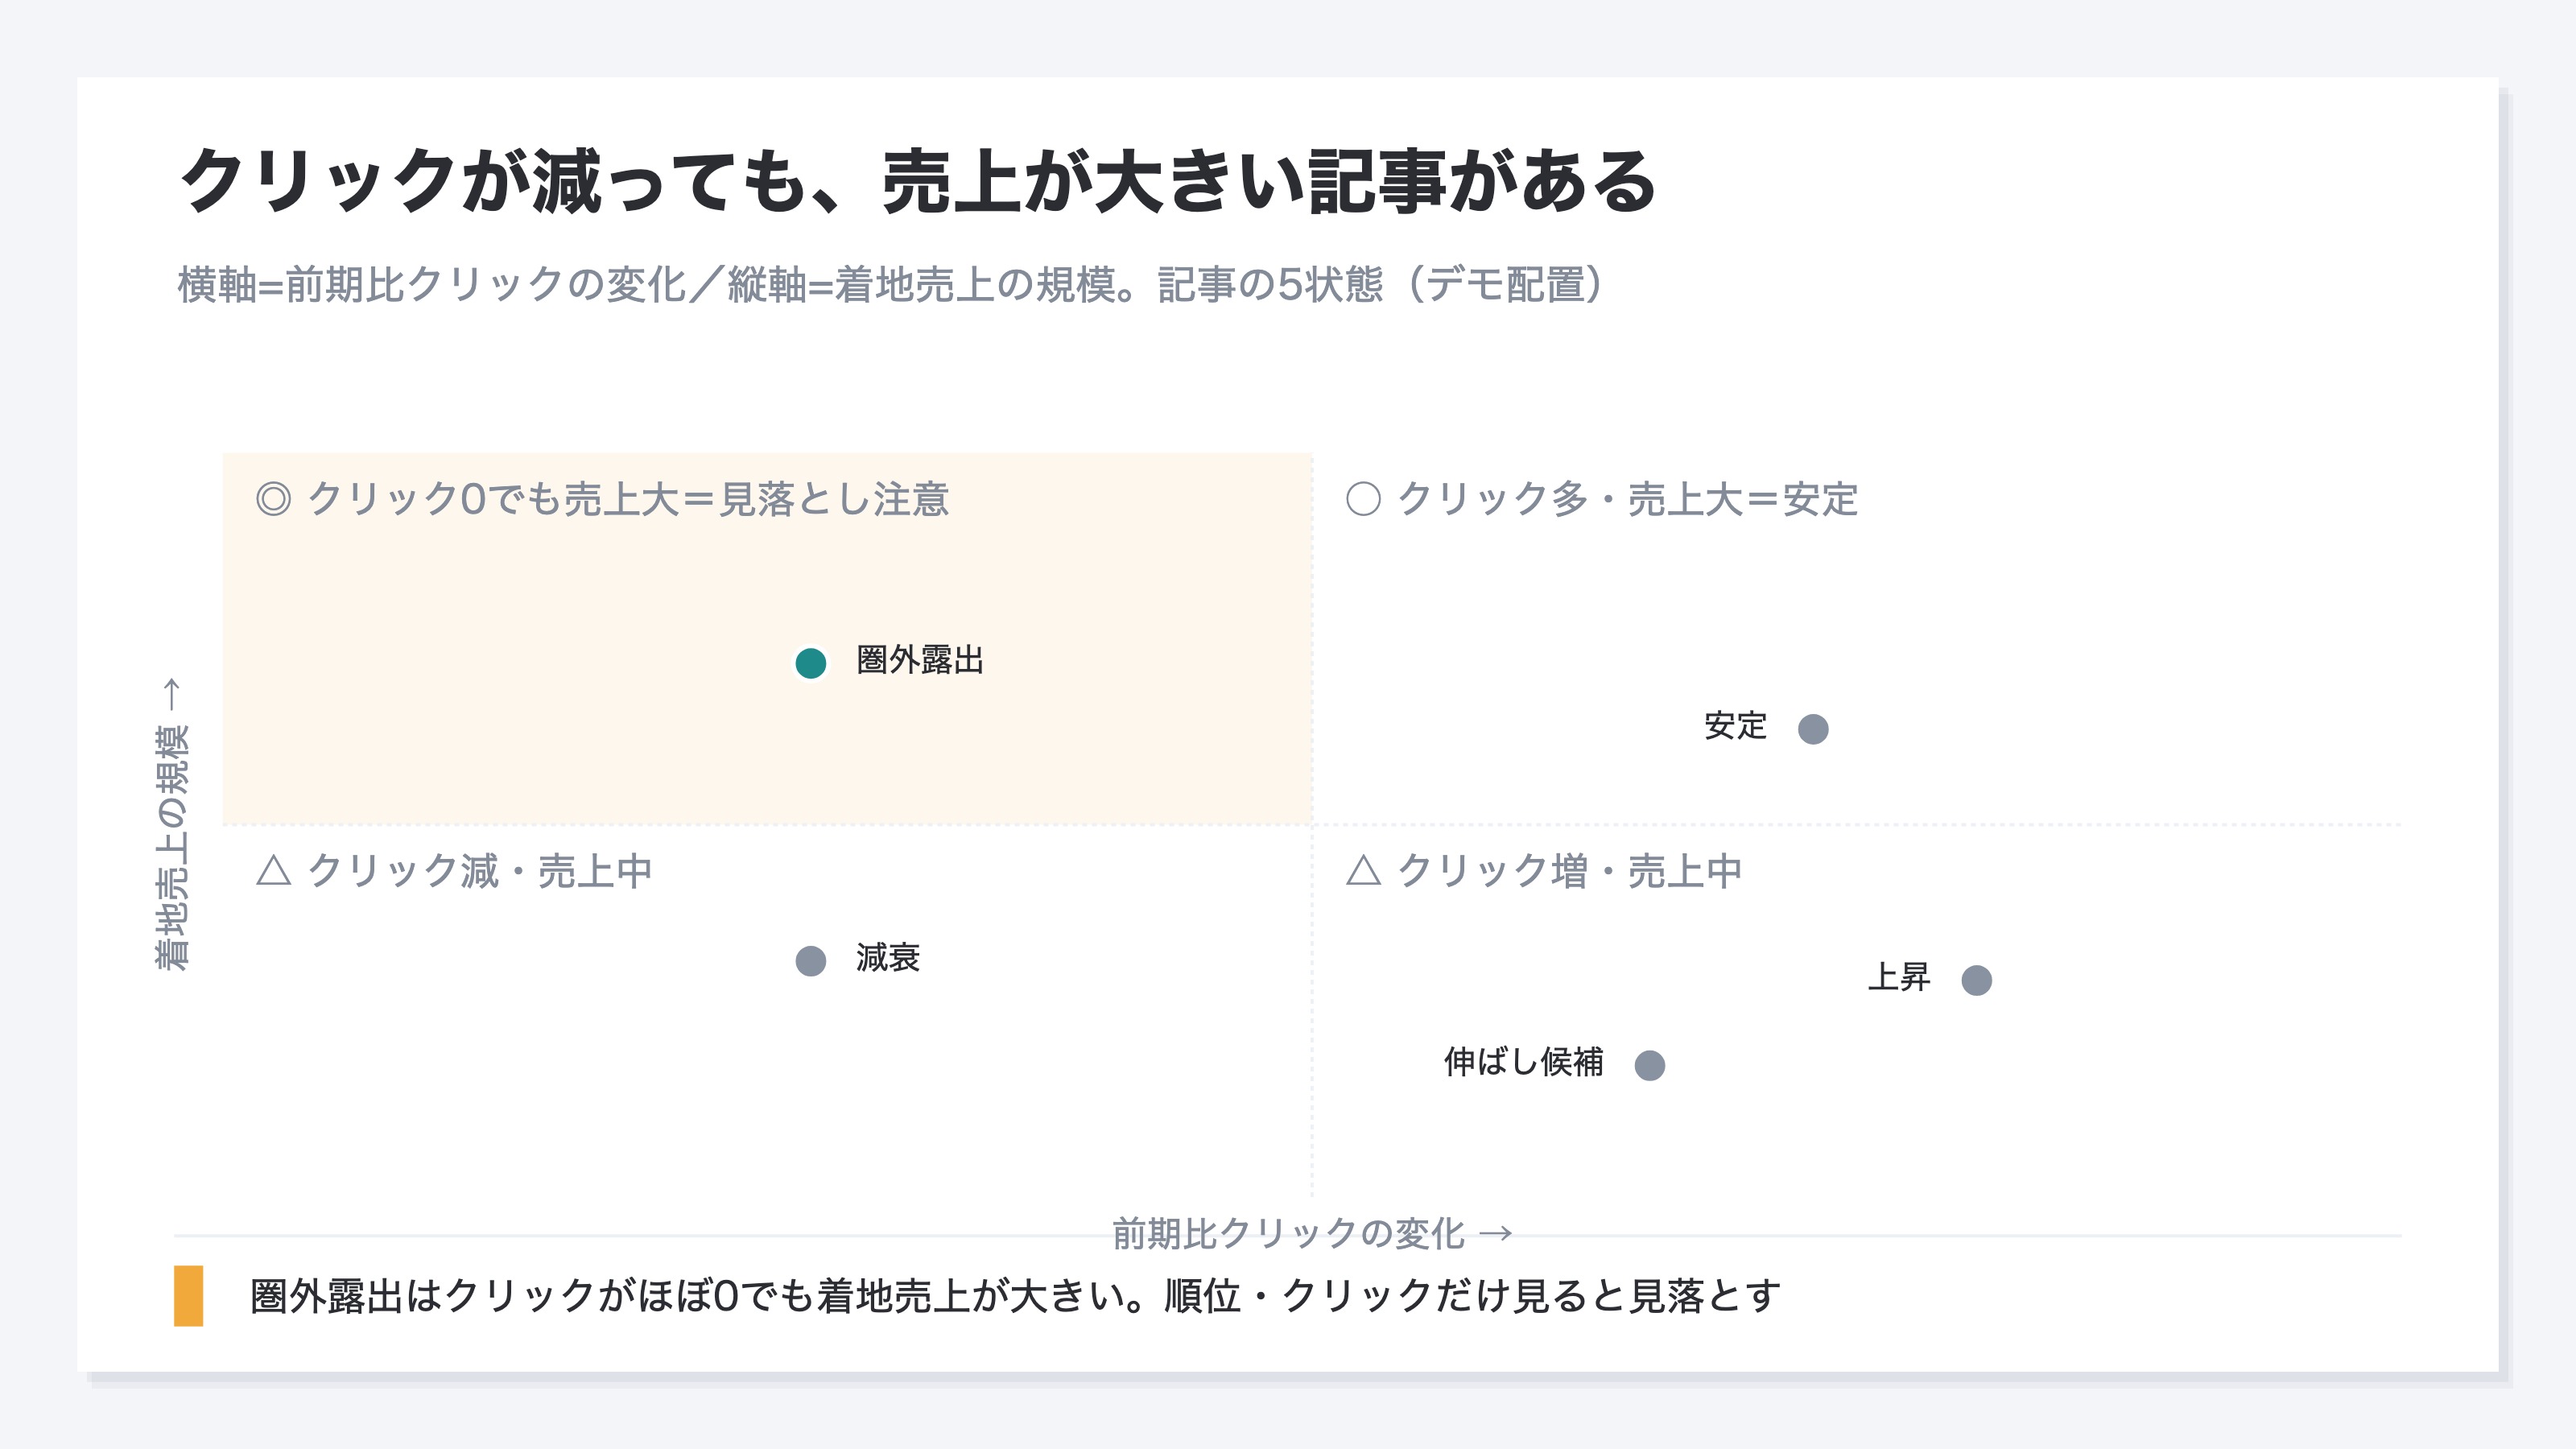
Task: Click the gray dot next to 上昇
Action: (1976, 980)
